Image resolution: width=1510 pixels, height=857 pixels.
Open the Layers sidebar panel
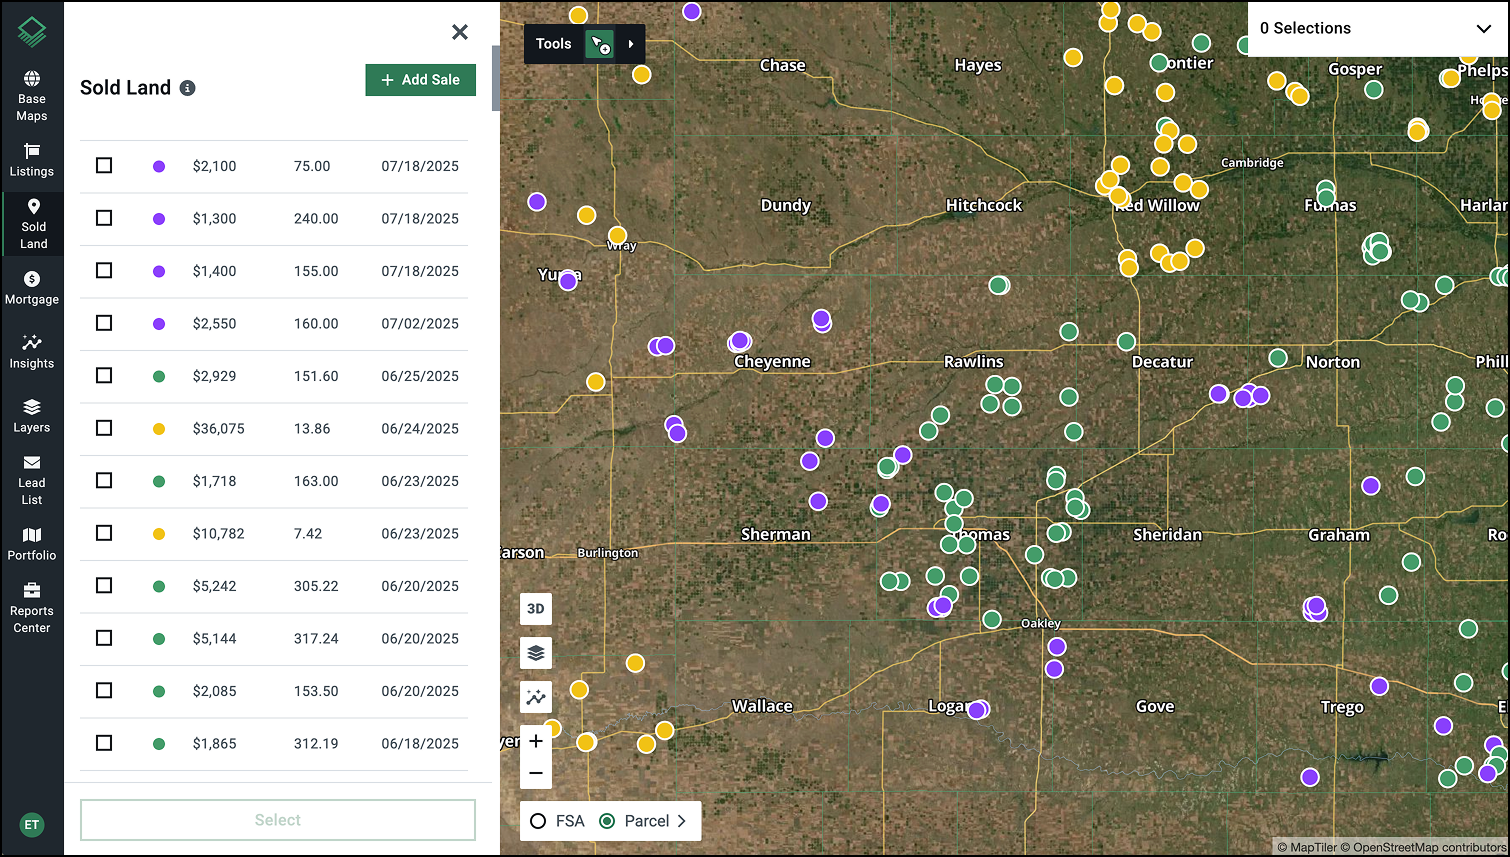pyautogui.click(x=32, y=416)
